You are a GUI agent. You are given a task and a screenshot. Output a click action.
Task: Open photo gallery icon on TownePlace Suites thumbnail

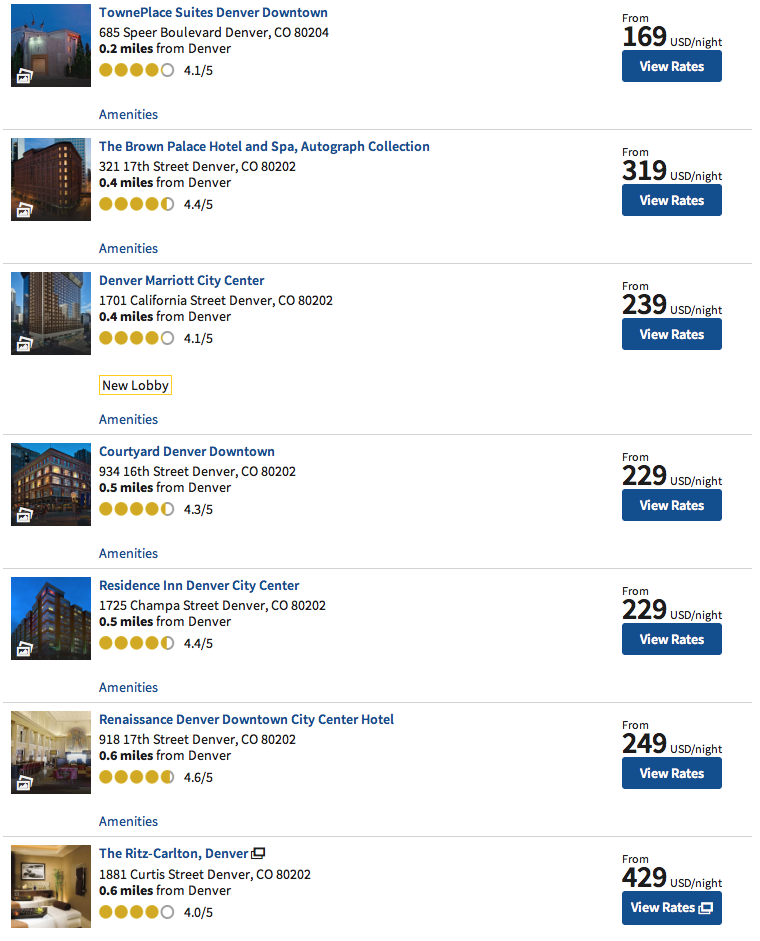tap(24, 76)
